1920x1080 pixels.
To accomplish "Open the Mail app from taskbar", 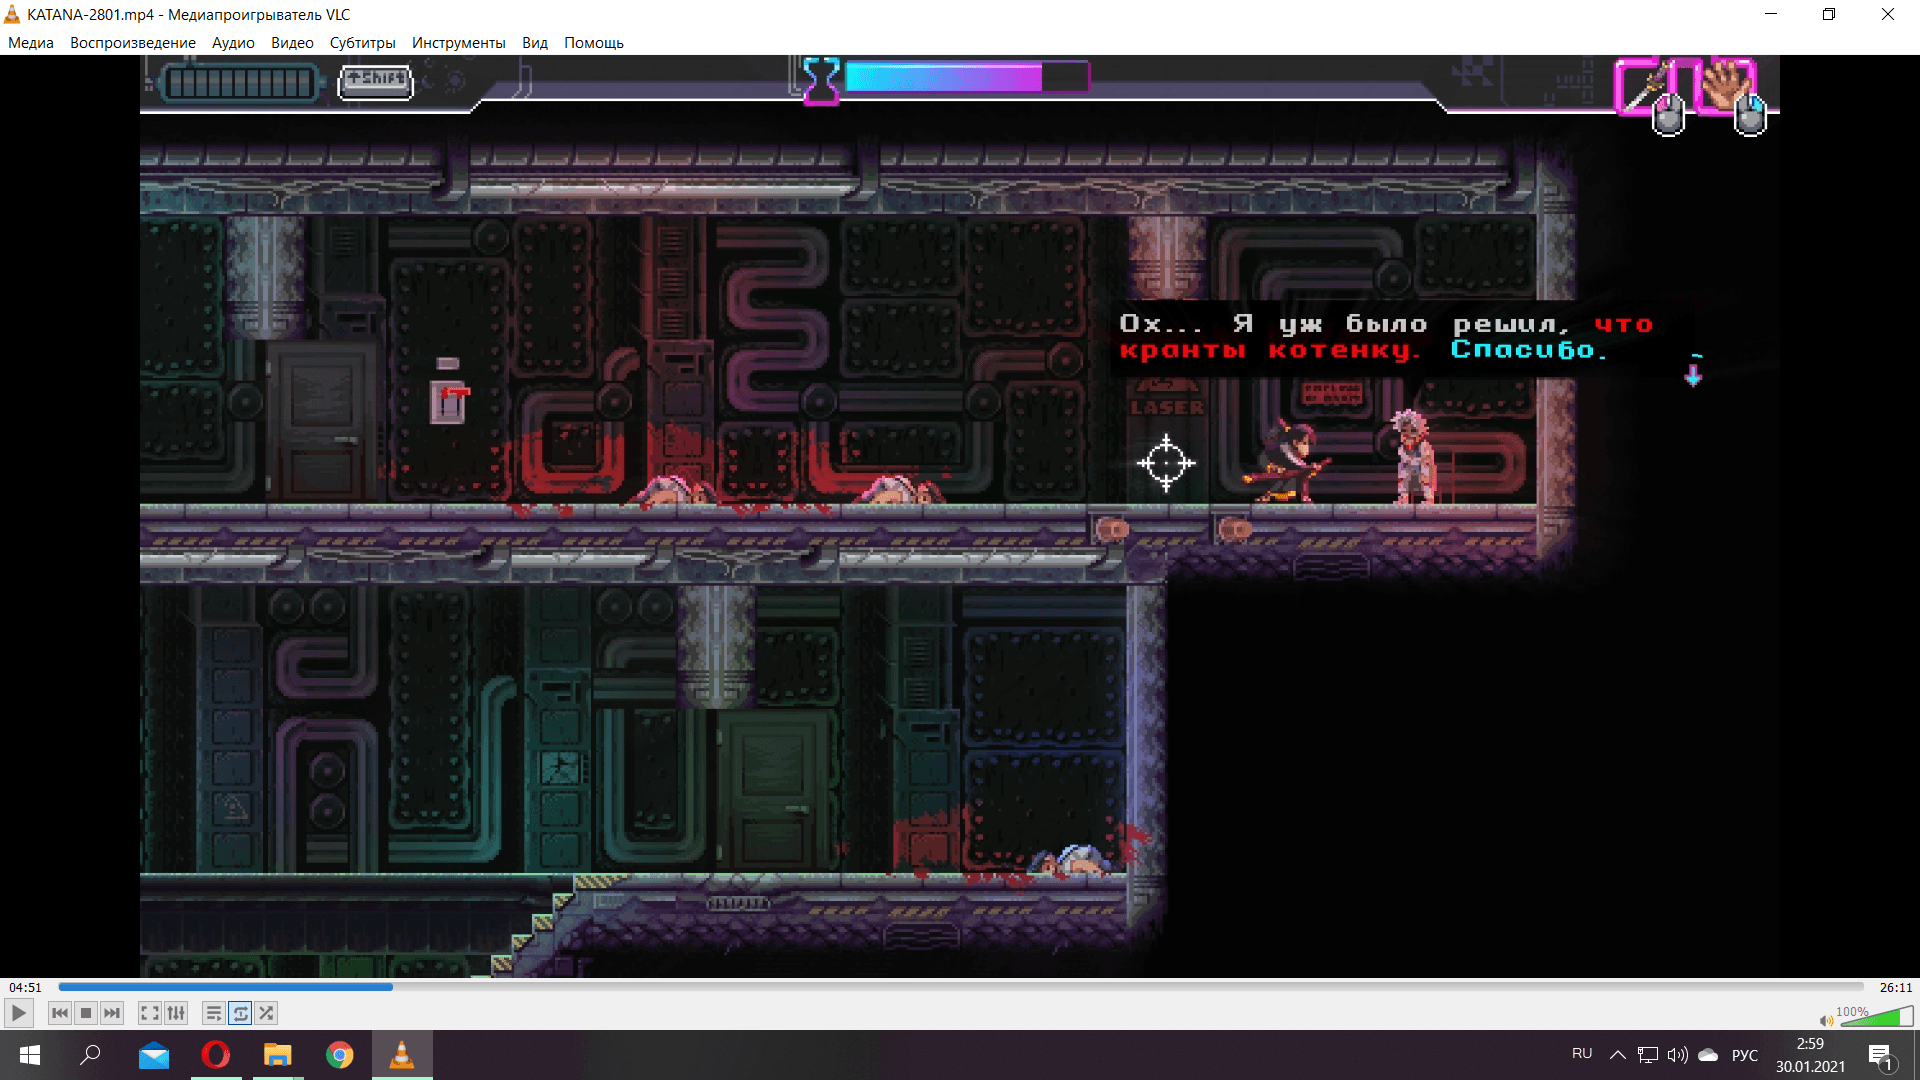I will point(154,1055).
